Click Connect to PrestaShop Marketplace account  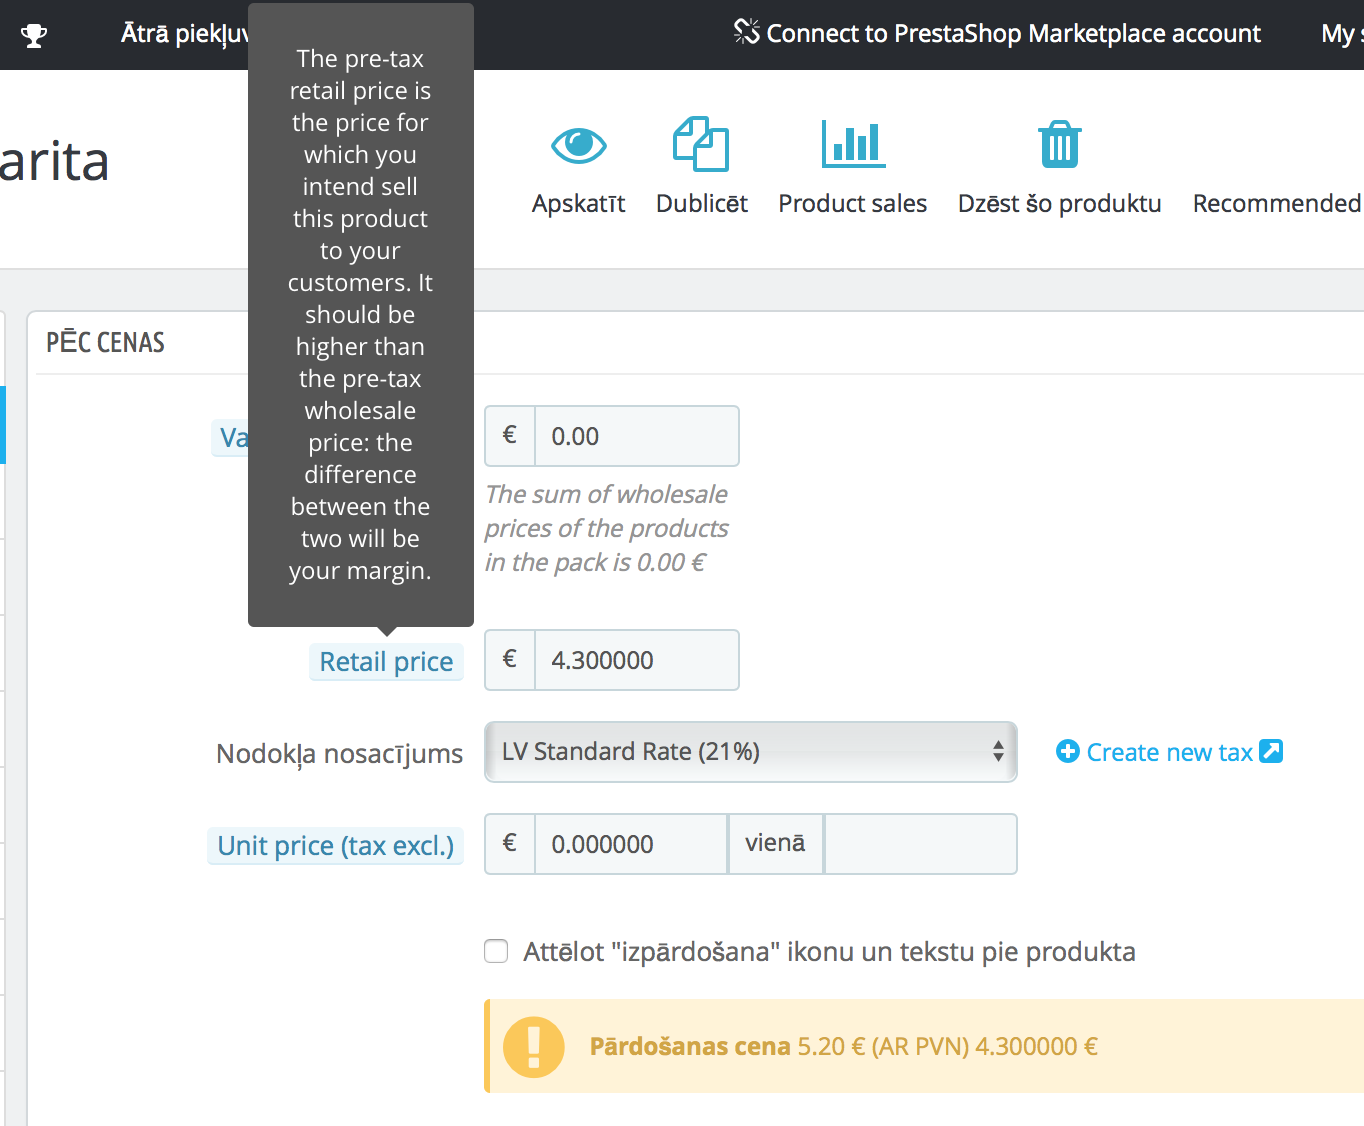1012,34
